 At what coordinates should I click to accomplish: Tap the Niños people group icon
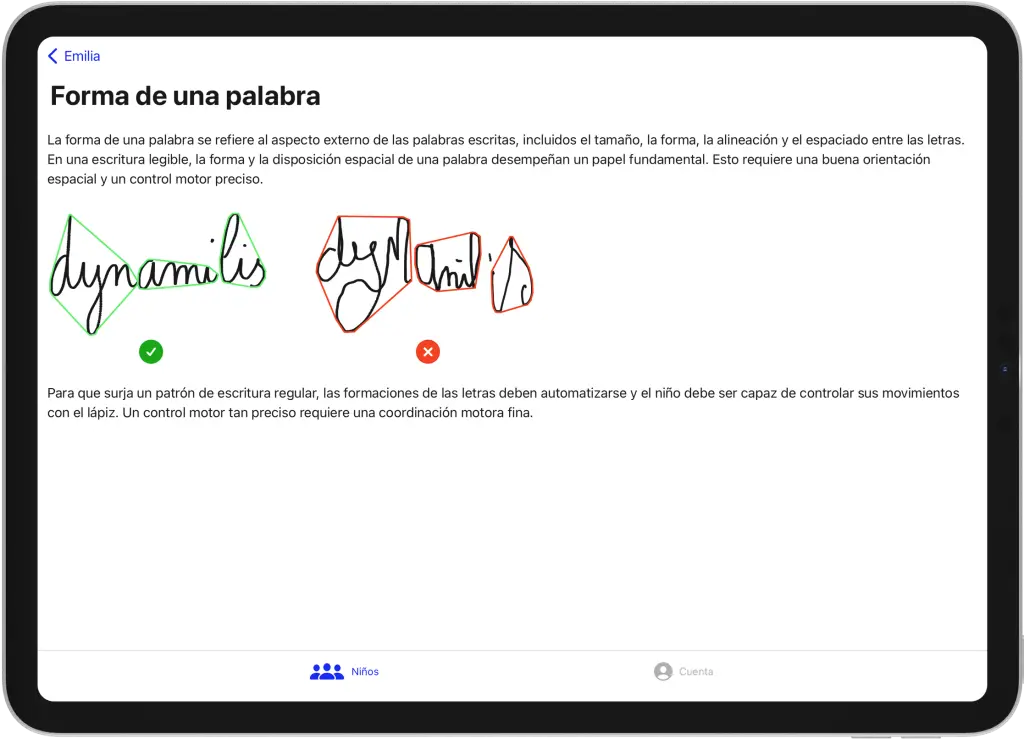coord(326,672)
